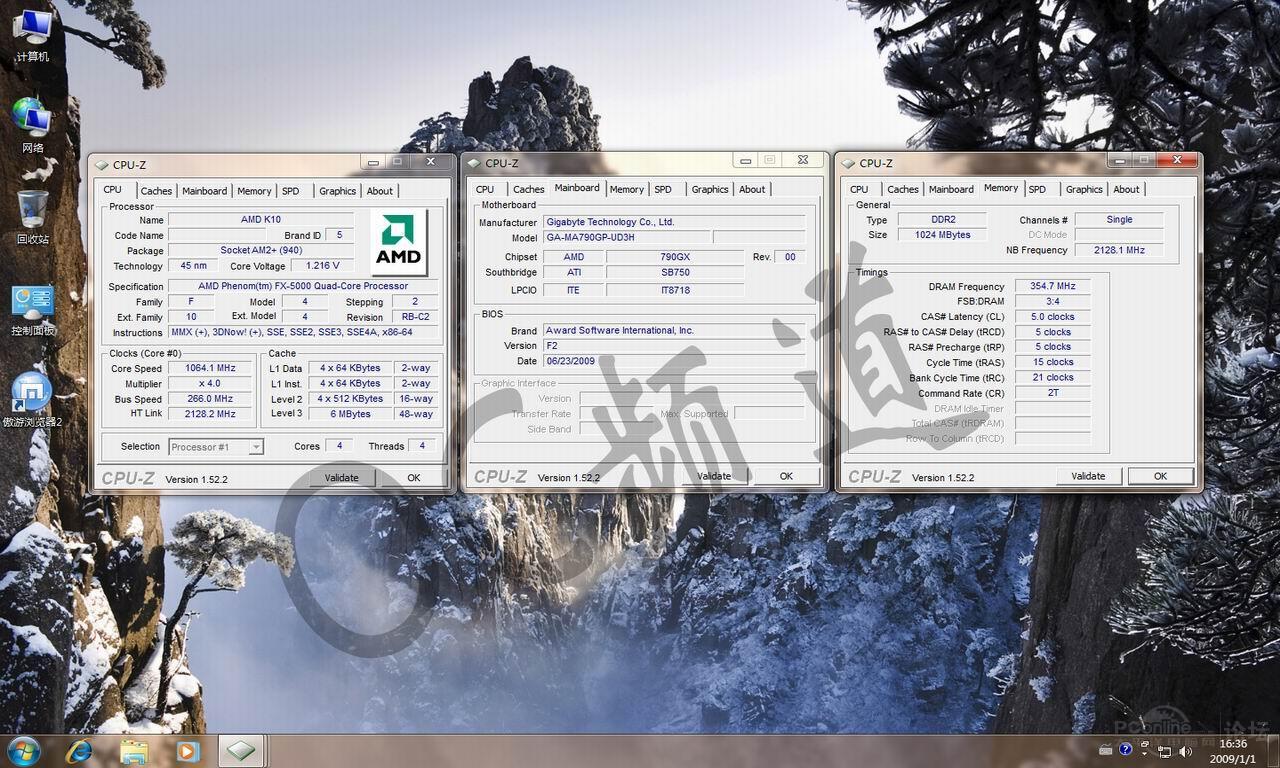This screenshot has height=768, width=1280.
Task: Click the Core Voltage value 1.216 V
Action: pos(322,266)
